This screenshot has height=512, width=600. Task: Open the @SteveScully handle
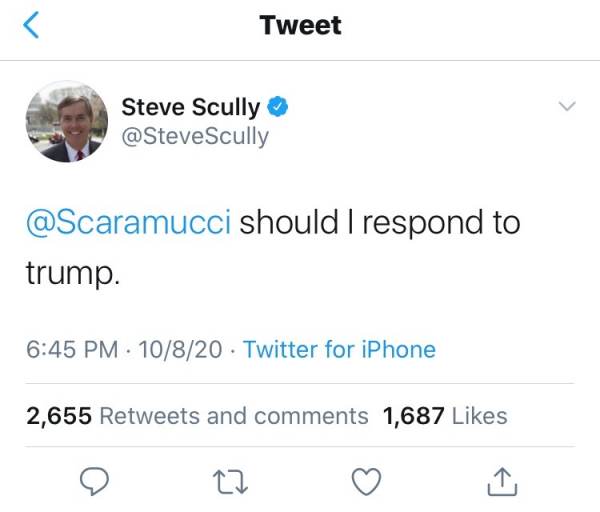point(195,135)
